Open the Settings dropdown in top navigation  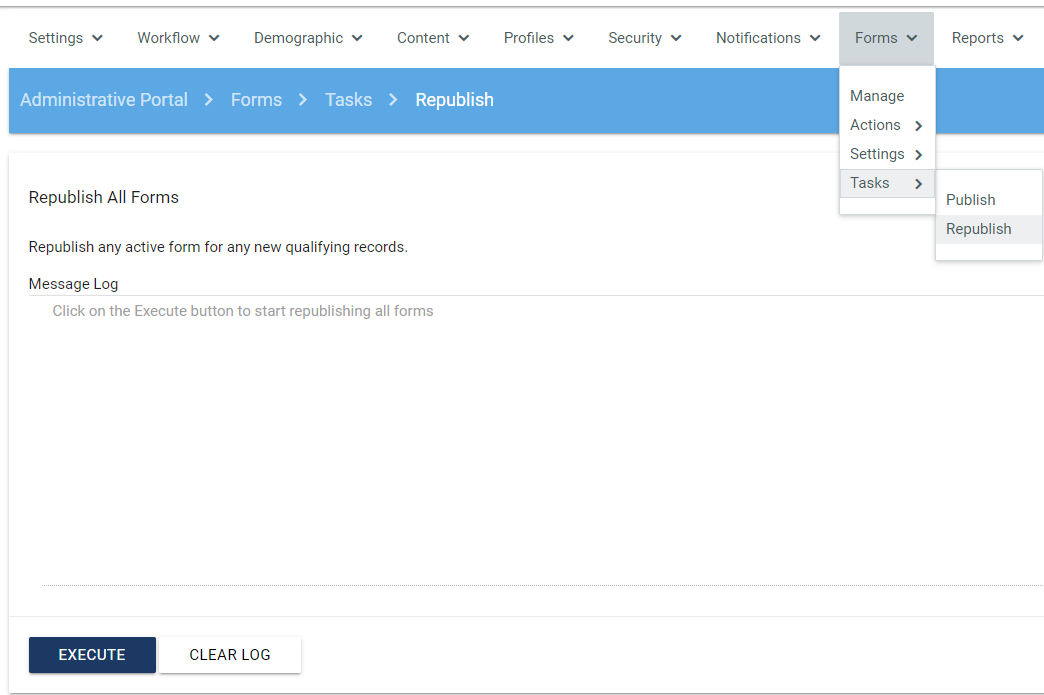coord(65,38)
